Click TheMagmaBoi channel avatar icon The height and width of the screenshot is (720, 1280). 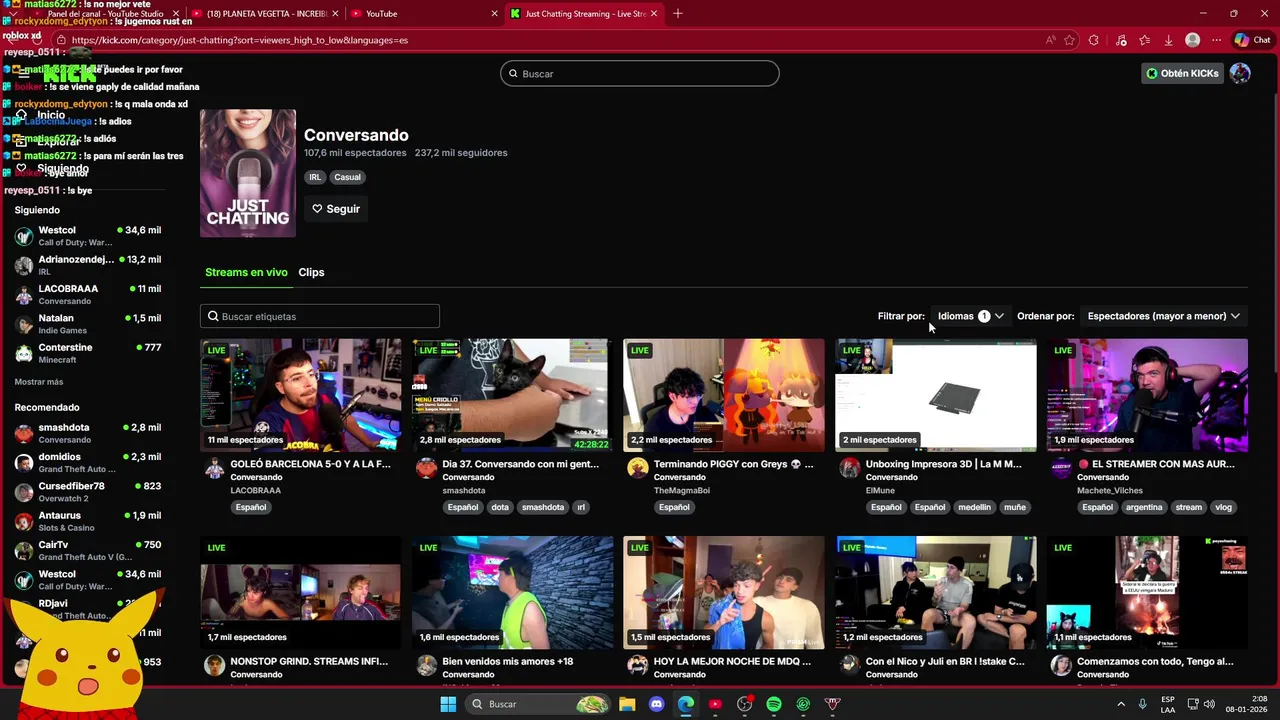coord(638,468)
